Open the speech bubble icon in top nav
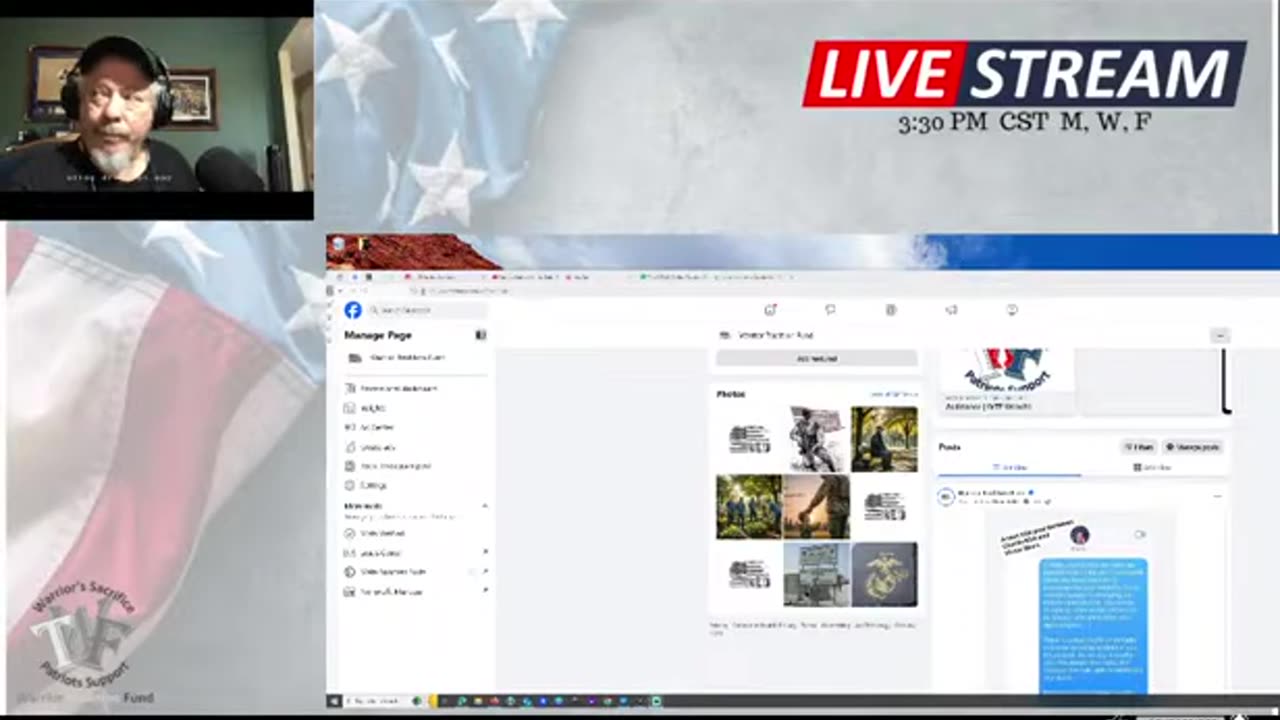Viewport: 1280px width, 720px height. (830, 310)
